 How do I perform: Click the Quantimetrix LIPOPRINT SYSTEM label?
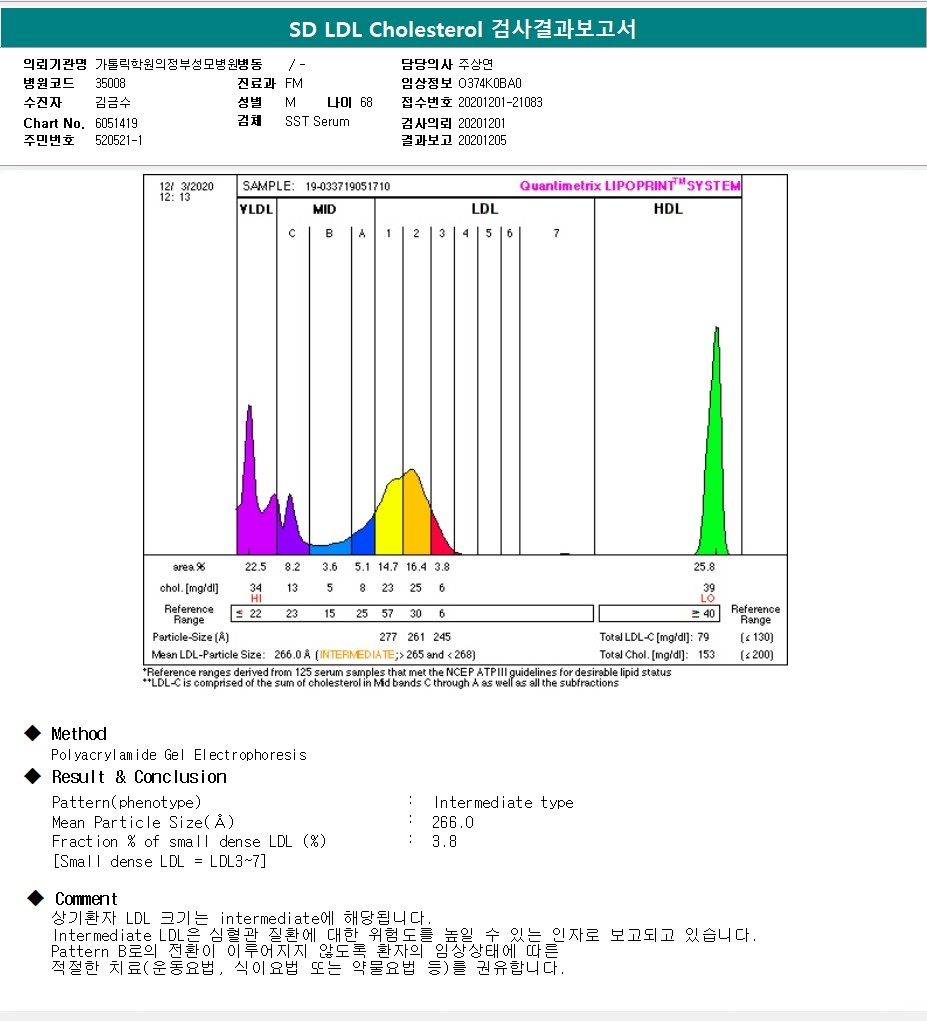(x=630, y=186)
